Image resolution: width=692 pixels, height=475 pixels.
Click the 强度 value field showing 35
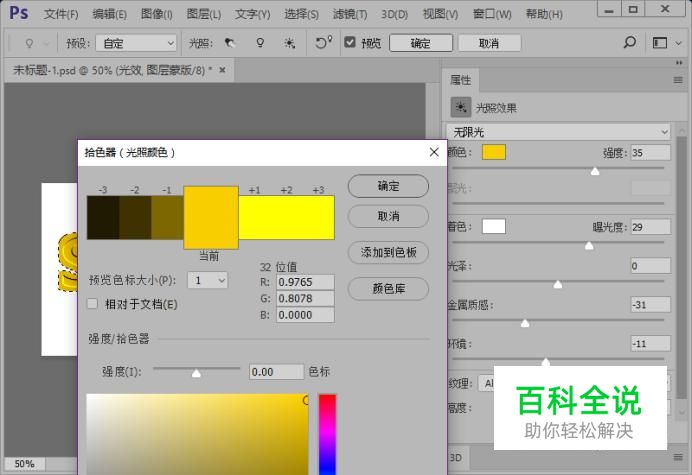(x=651, y=153)
